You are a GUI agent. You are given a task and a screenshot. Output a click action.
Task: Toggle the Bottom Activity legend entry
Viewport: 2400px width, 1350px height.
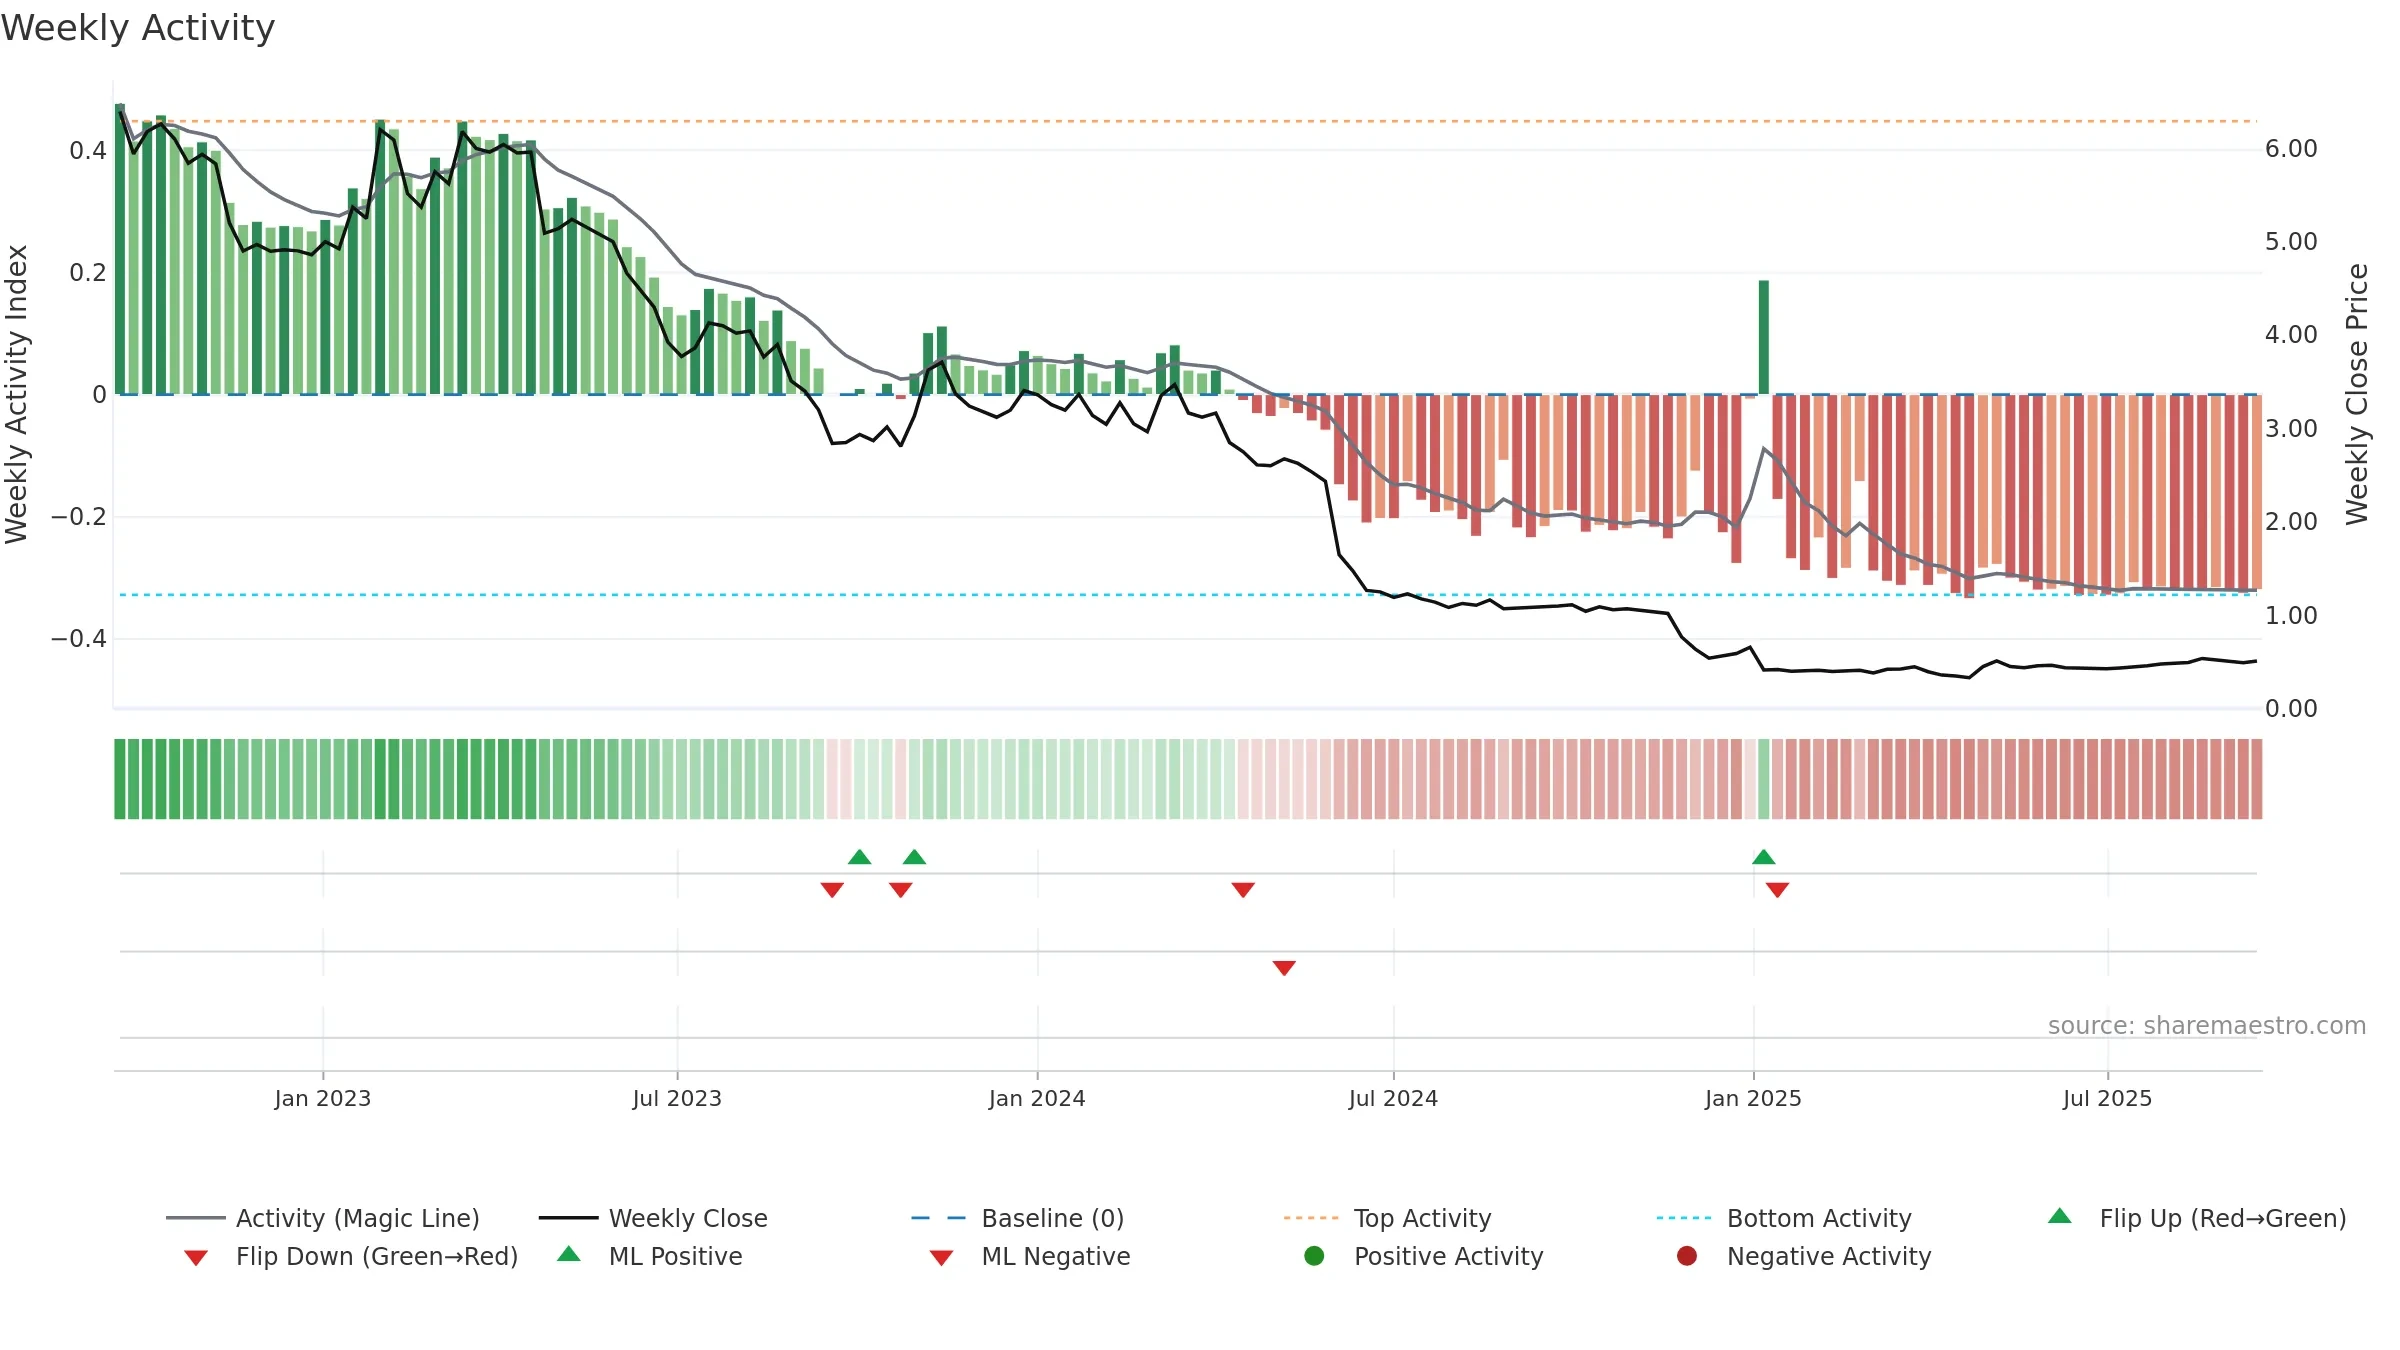(1784, 1218)
